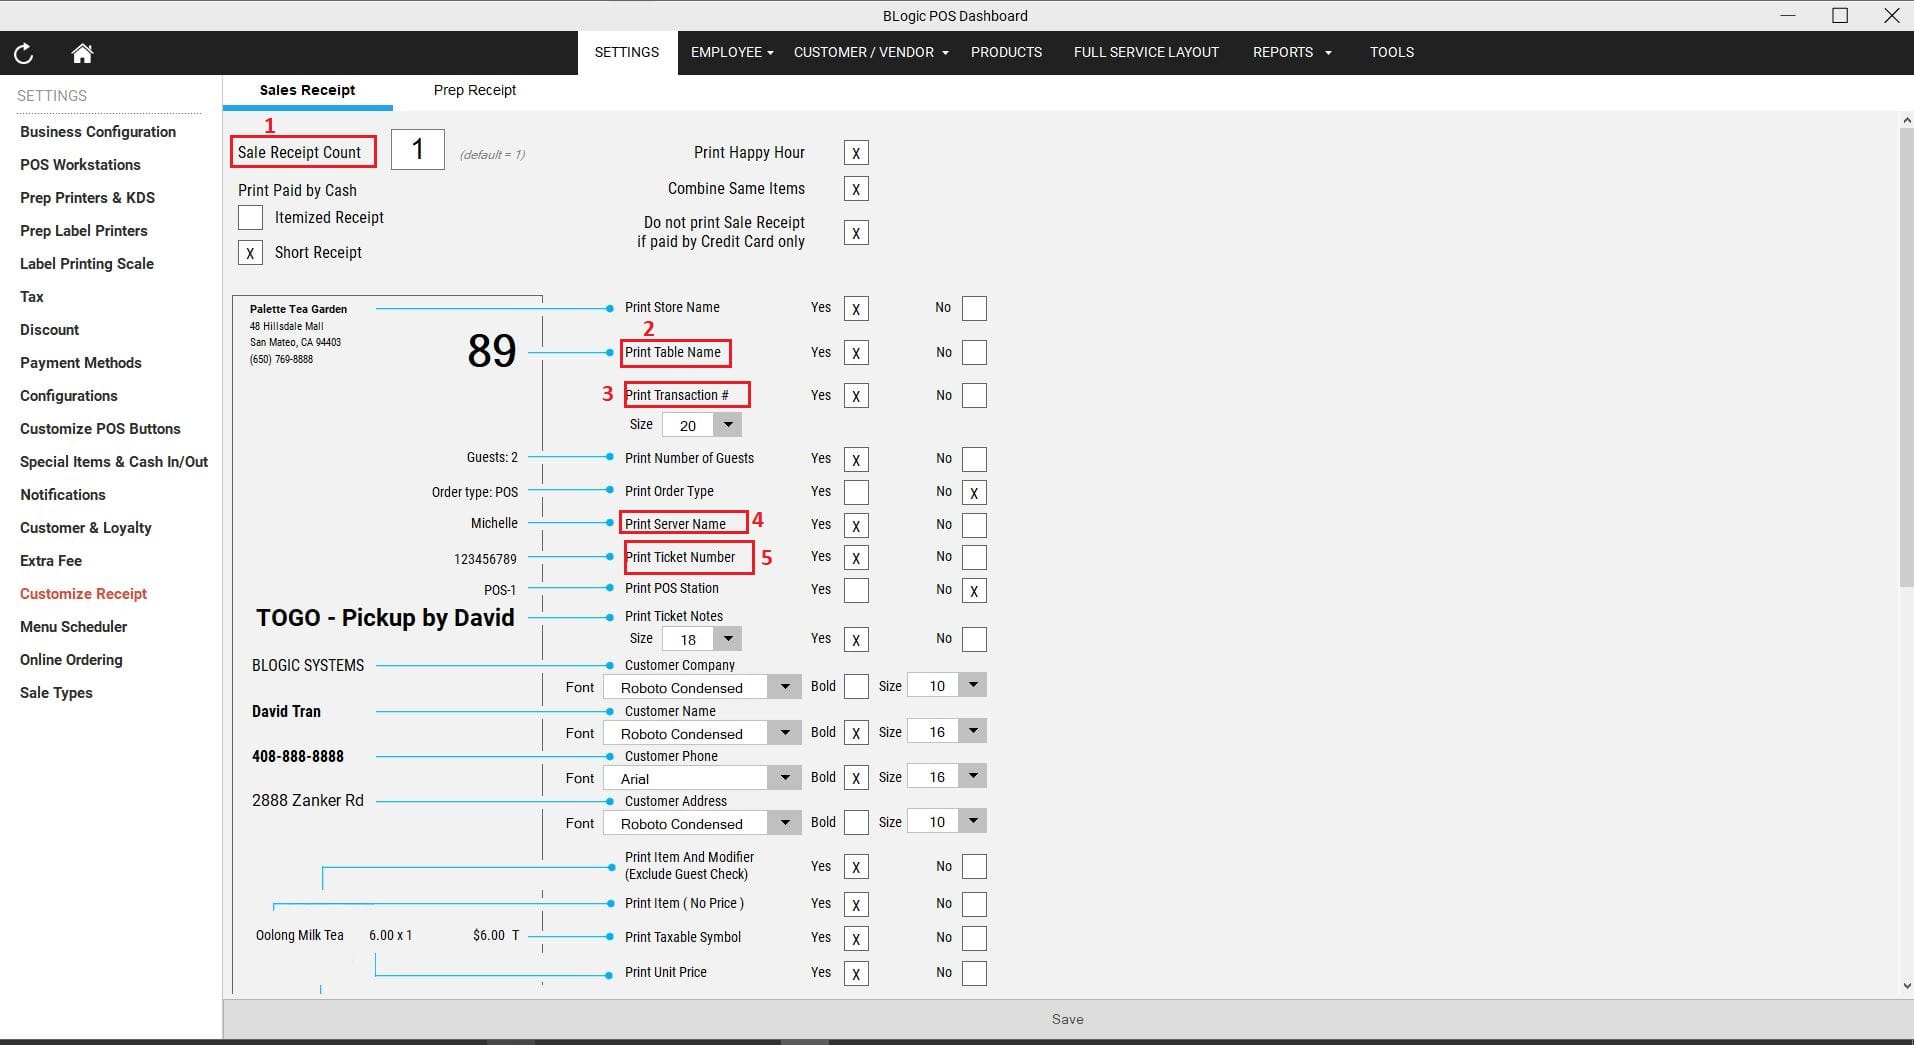The width and height of the screenshot is (1914, 1045).
Task: Open the REPORTS menu
Action: point(1291,52)
